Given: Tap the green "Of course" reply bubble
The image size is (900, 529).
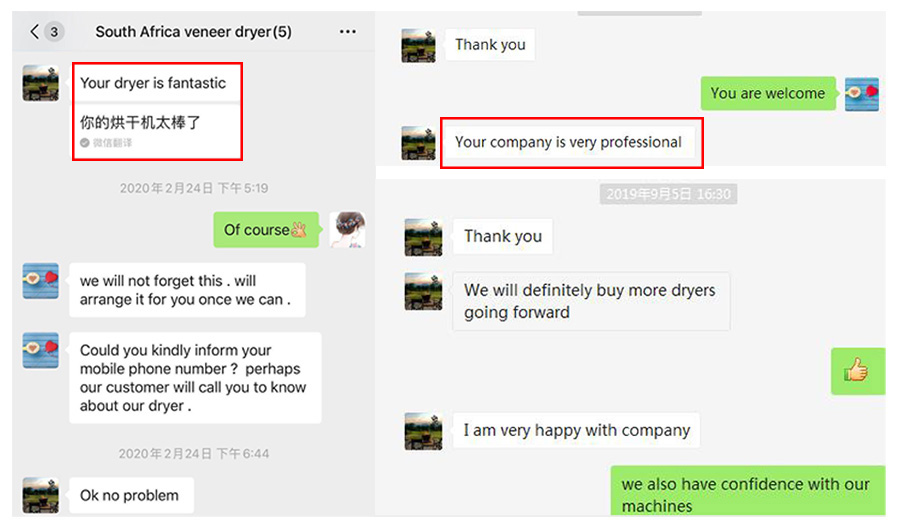Looking at the screenshot, I should click(266, 230).
